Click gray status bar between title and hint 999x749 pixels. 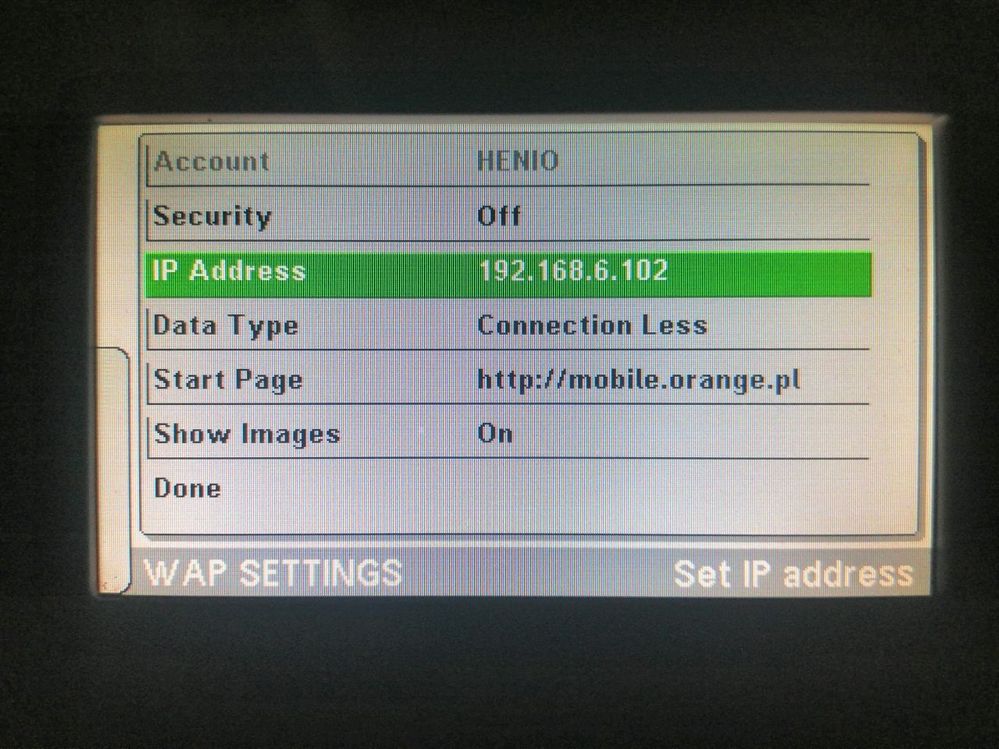click(x=538, y=573)
